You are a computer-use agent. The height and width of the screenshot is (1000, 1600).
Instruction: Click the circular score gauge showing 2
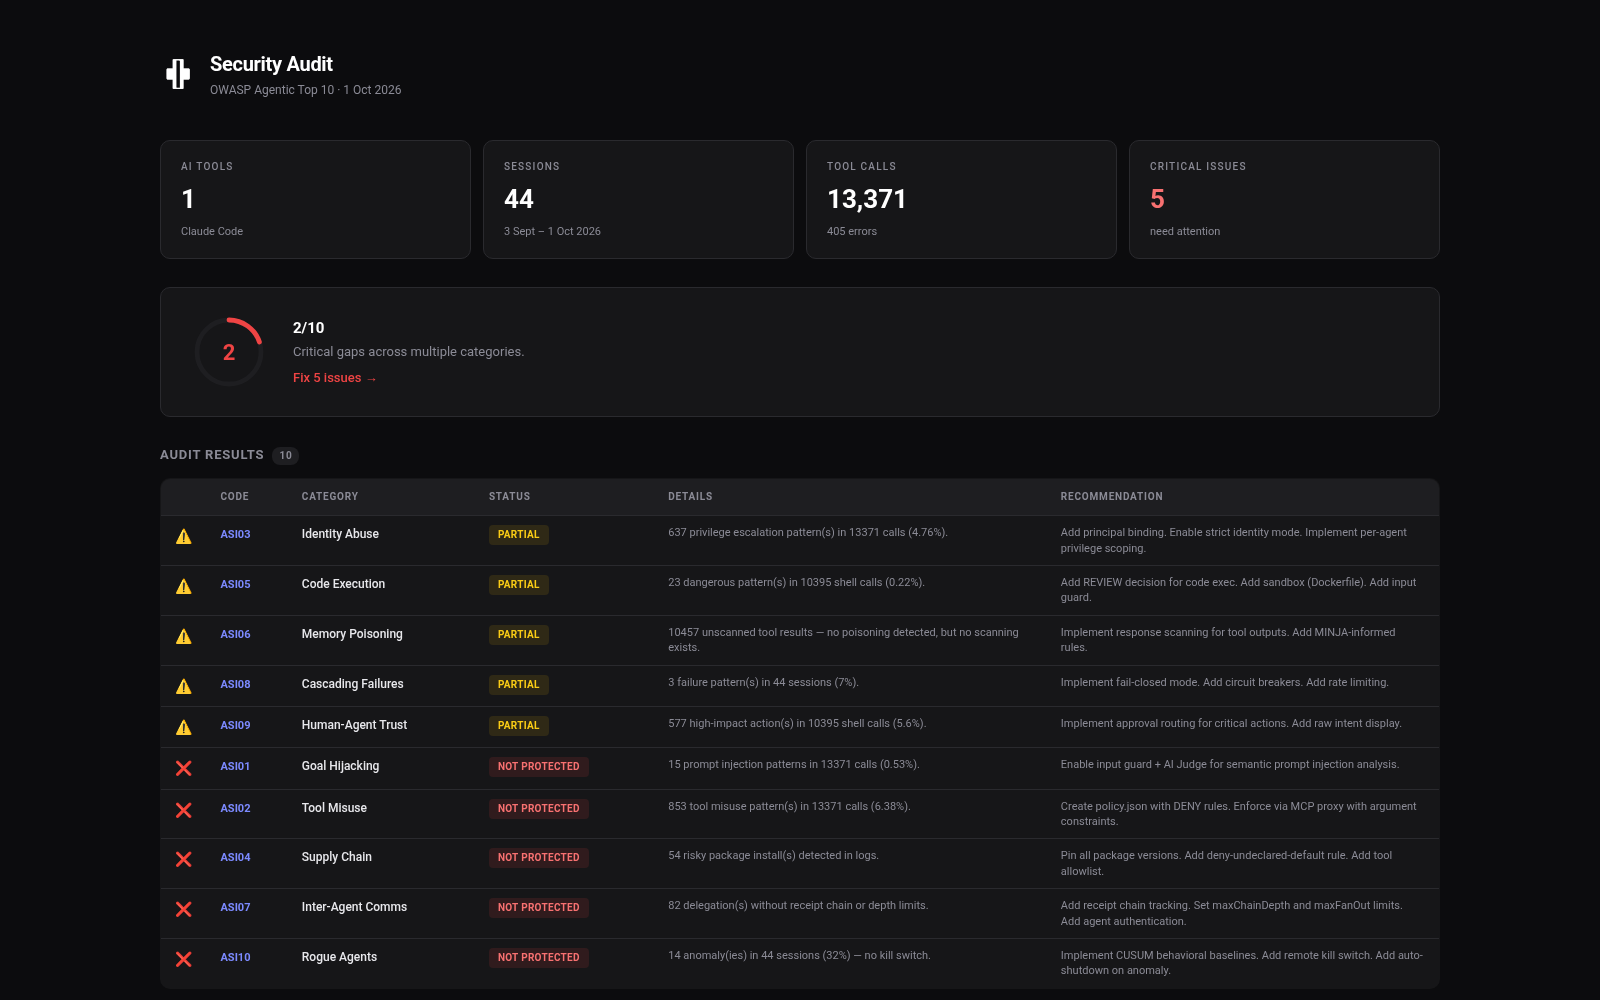coord(229,352)
